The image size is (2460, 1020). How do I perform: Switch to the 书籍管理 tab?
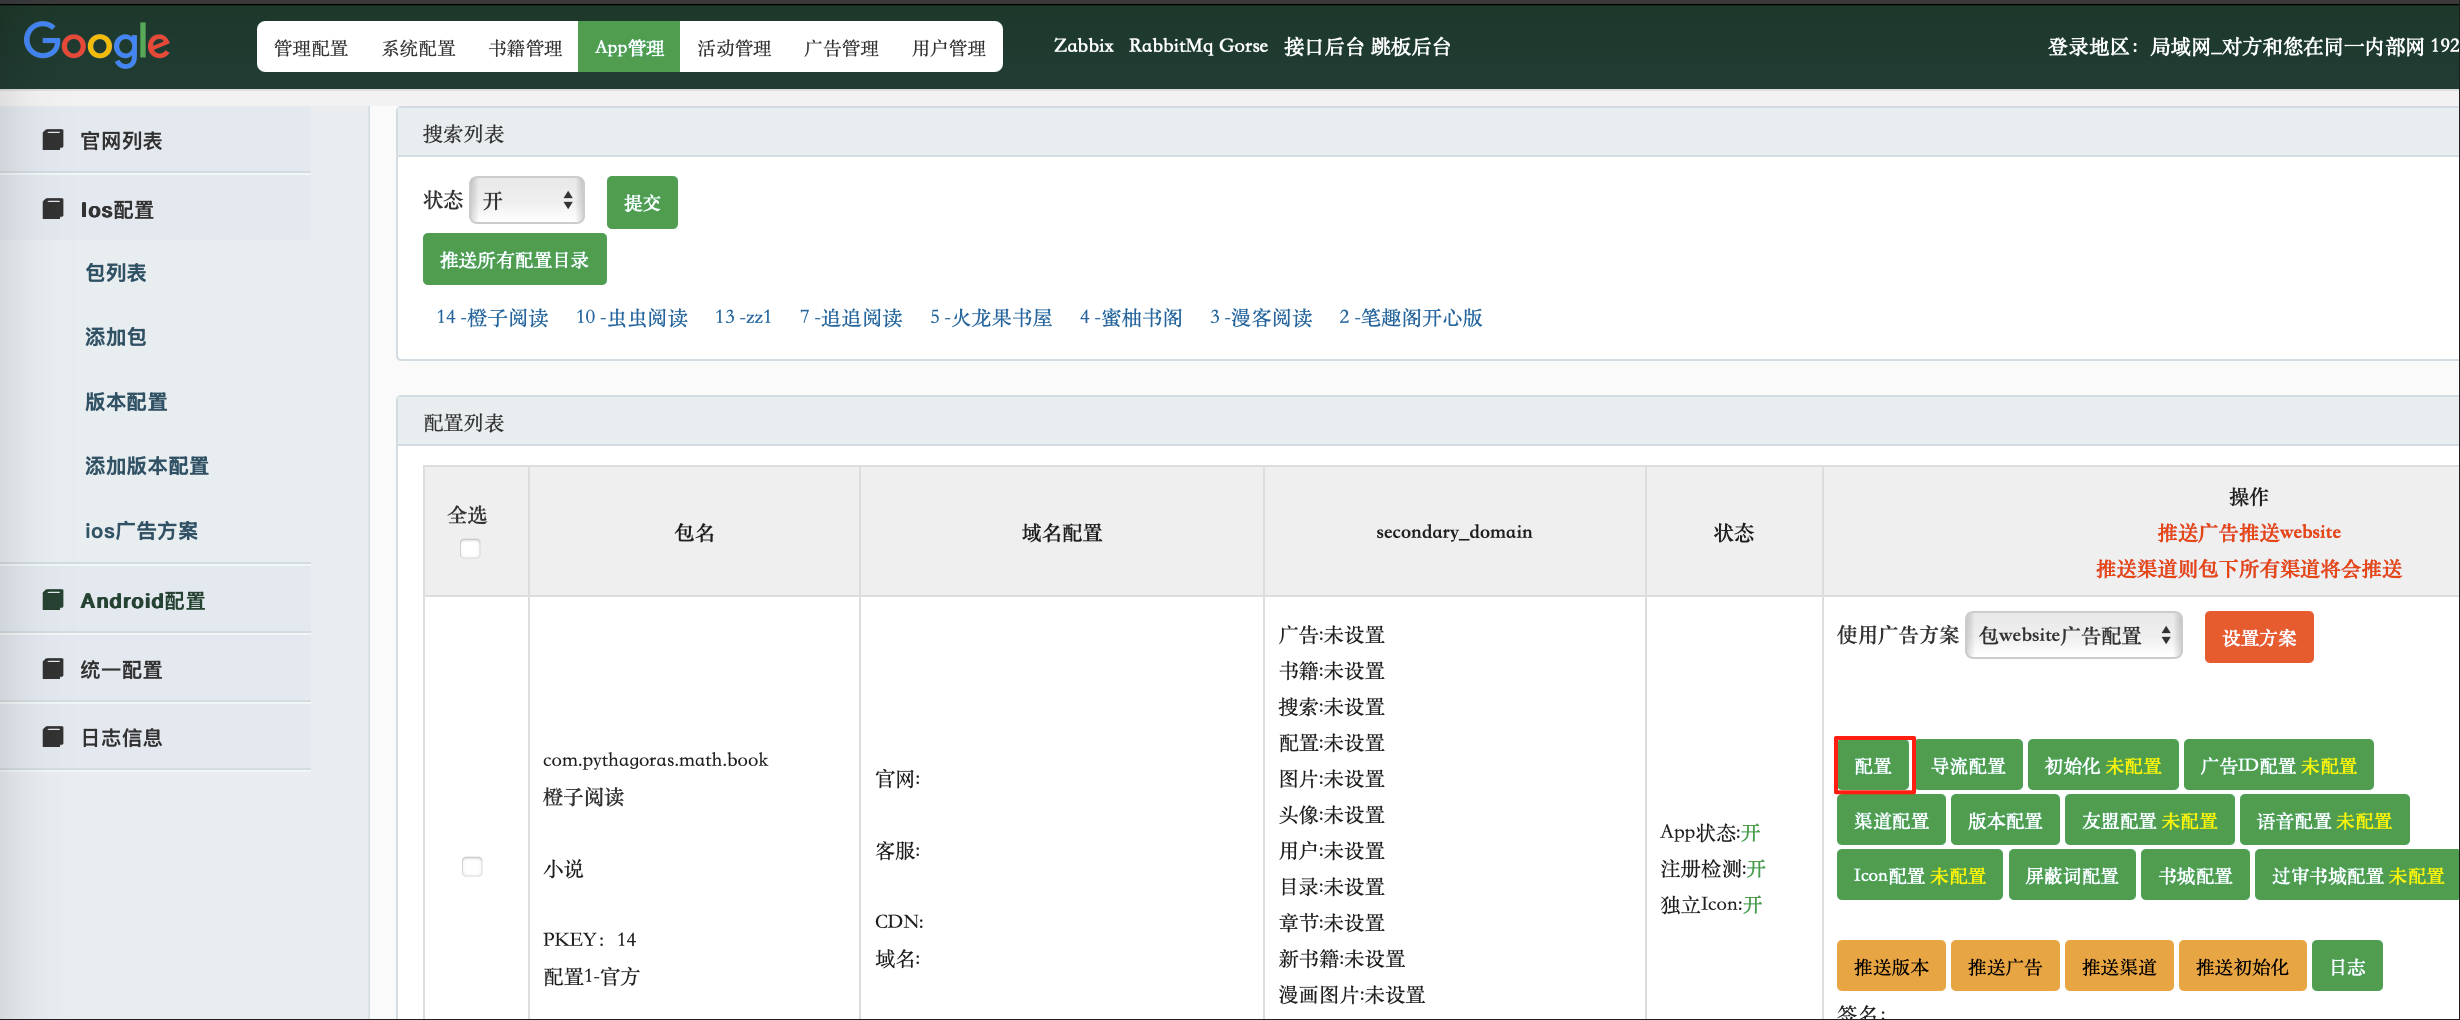pos(525,48)
